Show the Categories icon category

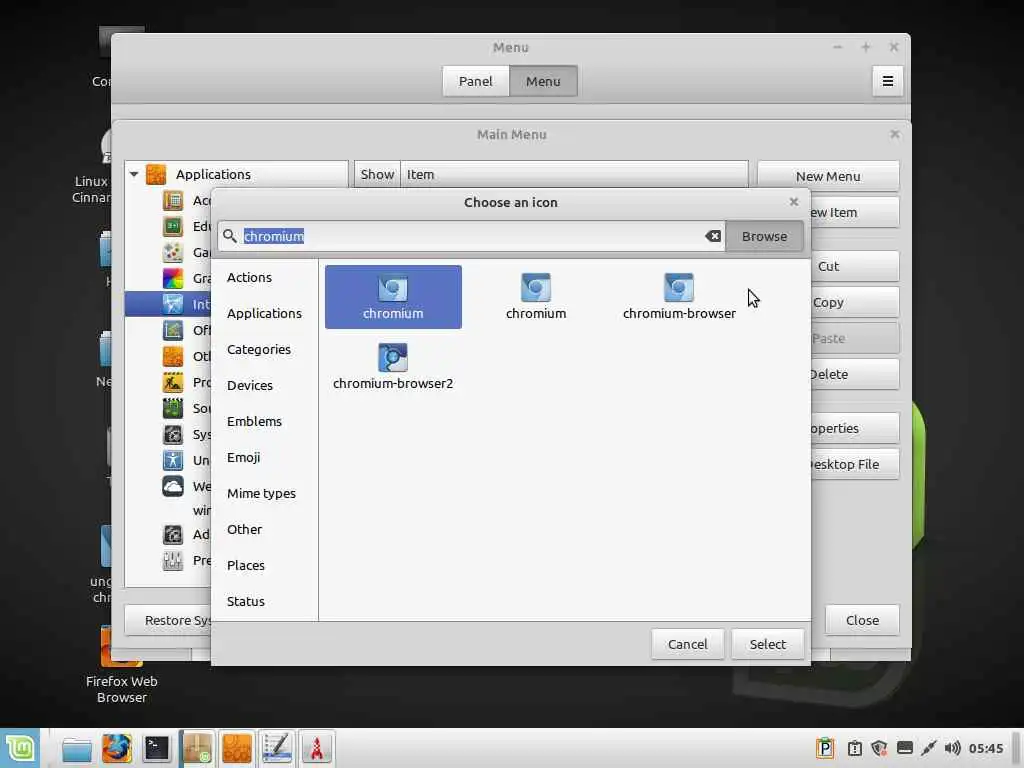[259, 349]
